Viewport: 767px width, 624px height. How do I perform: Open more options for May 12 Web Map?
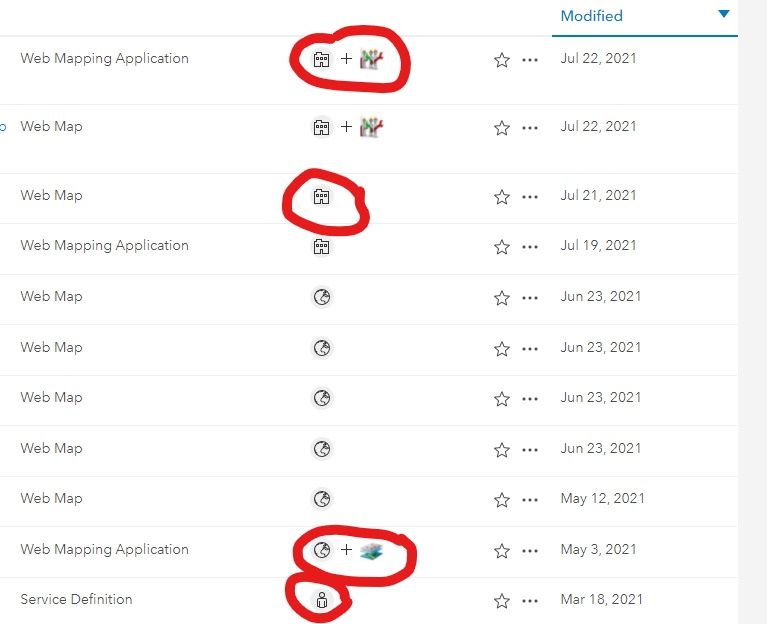[x=530, y=500]
